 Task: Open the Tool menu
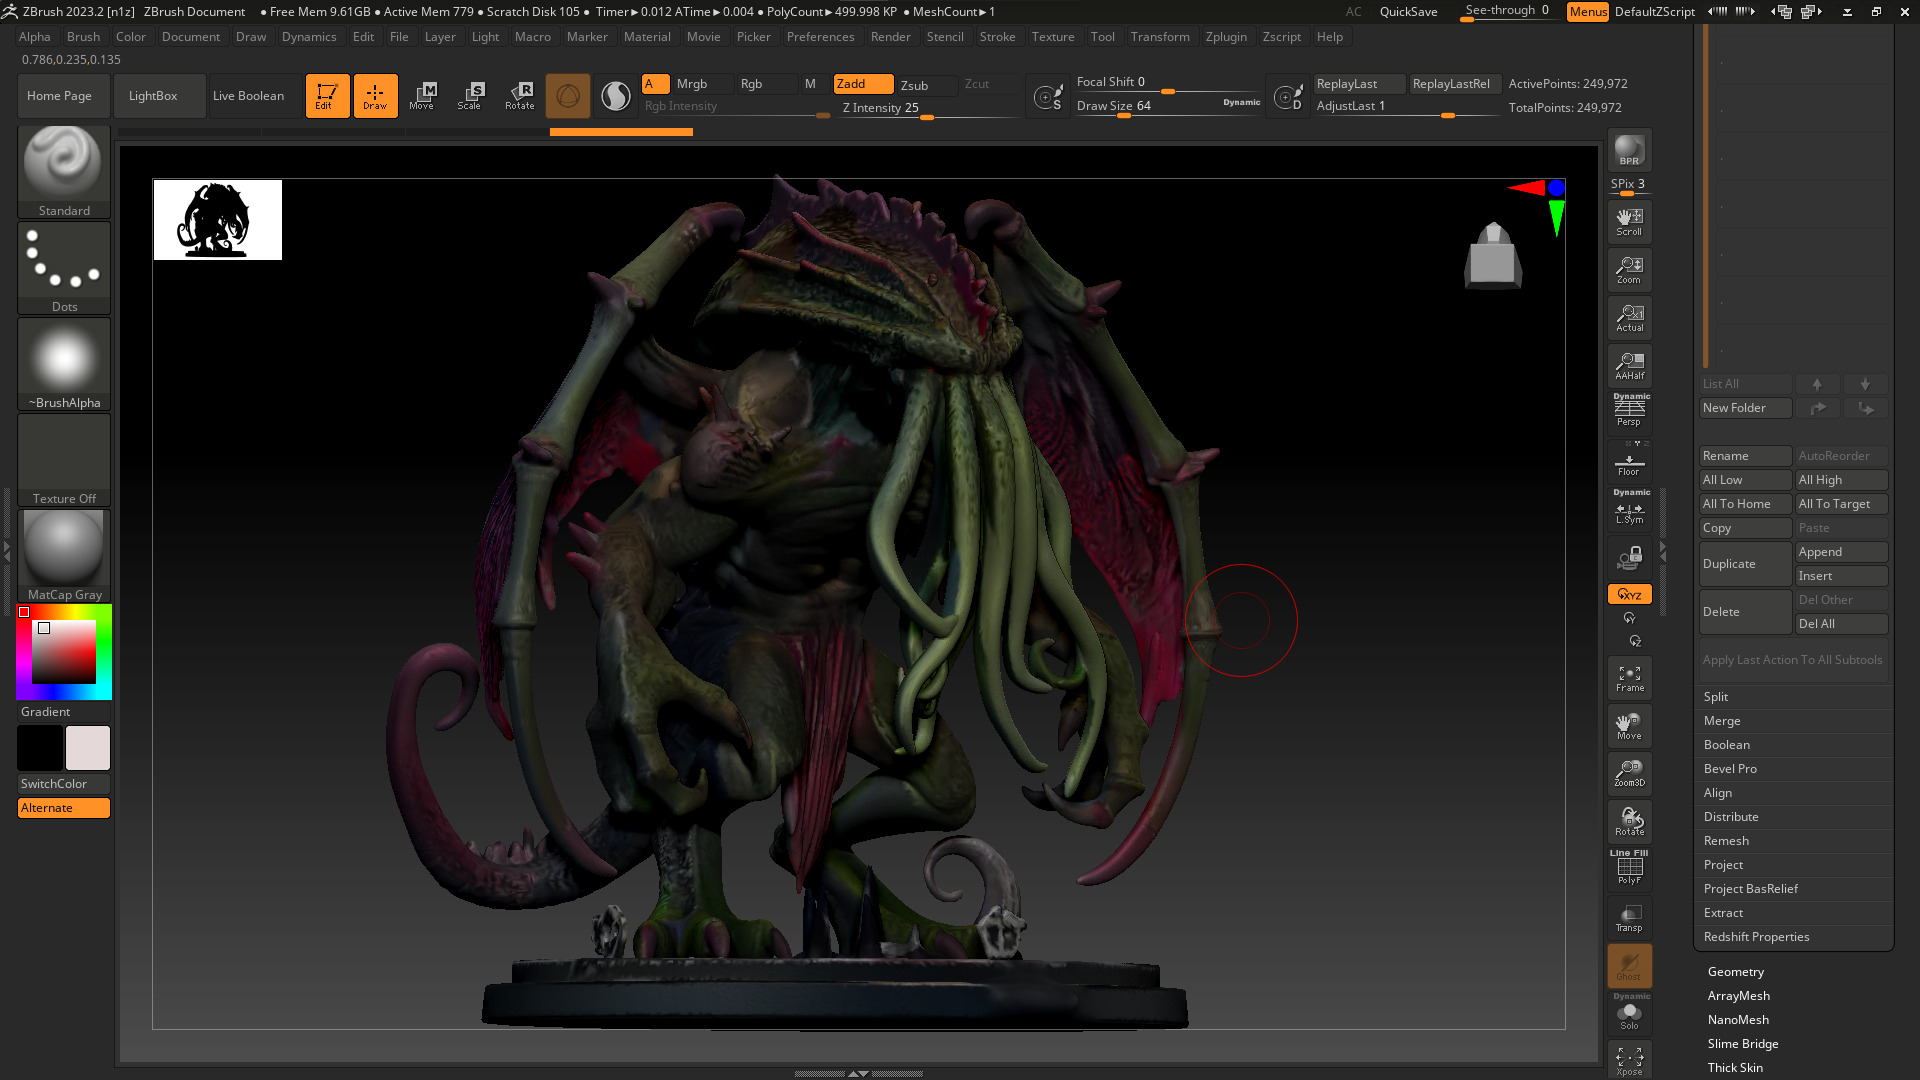click(1102, 37)
